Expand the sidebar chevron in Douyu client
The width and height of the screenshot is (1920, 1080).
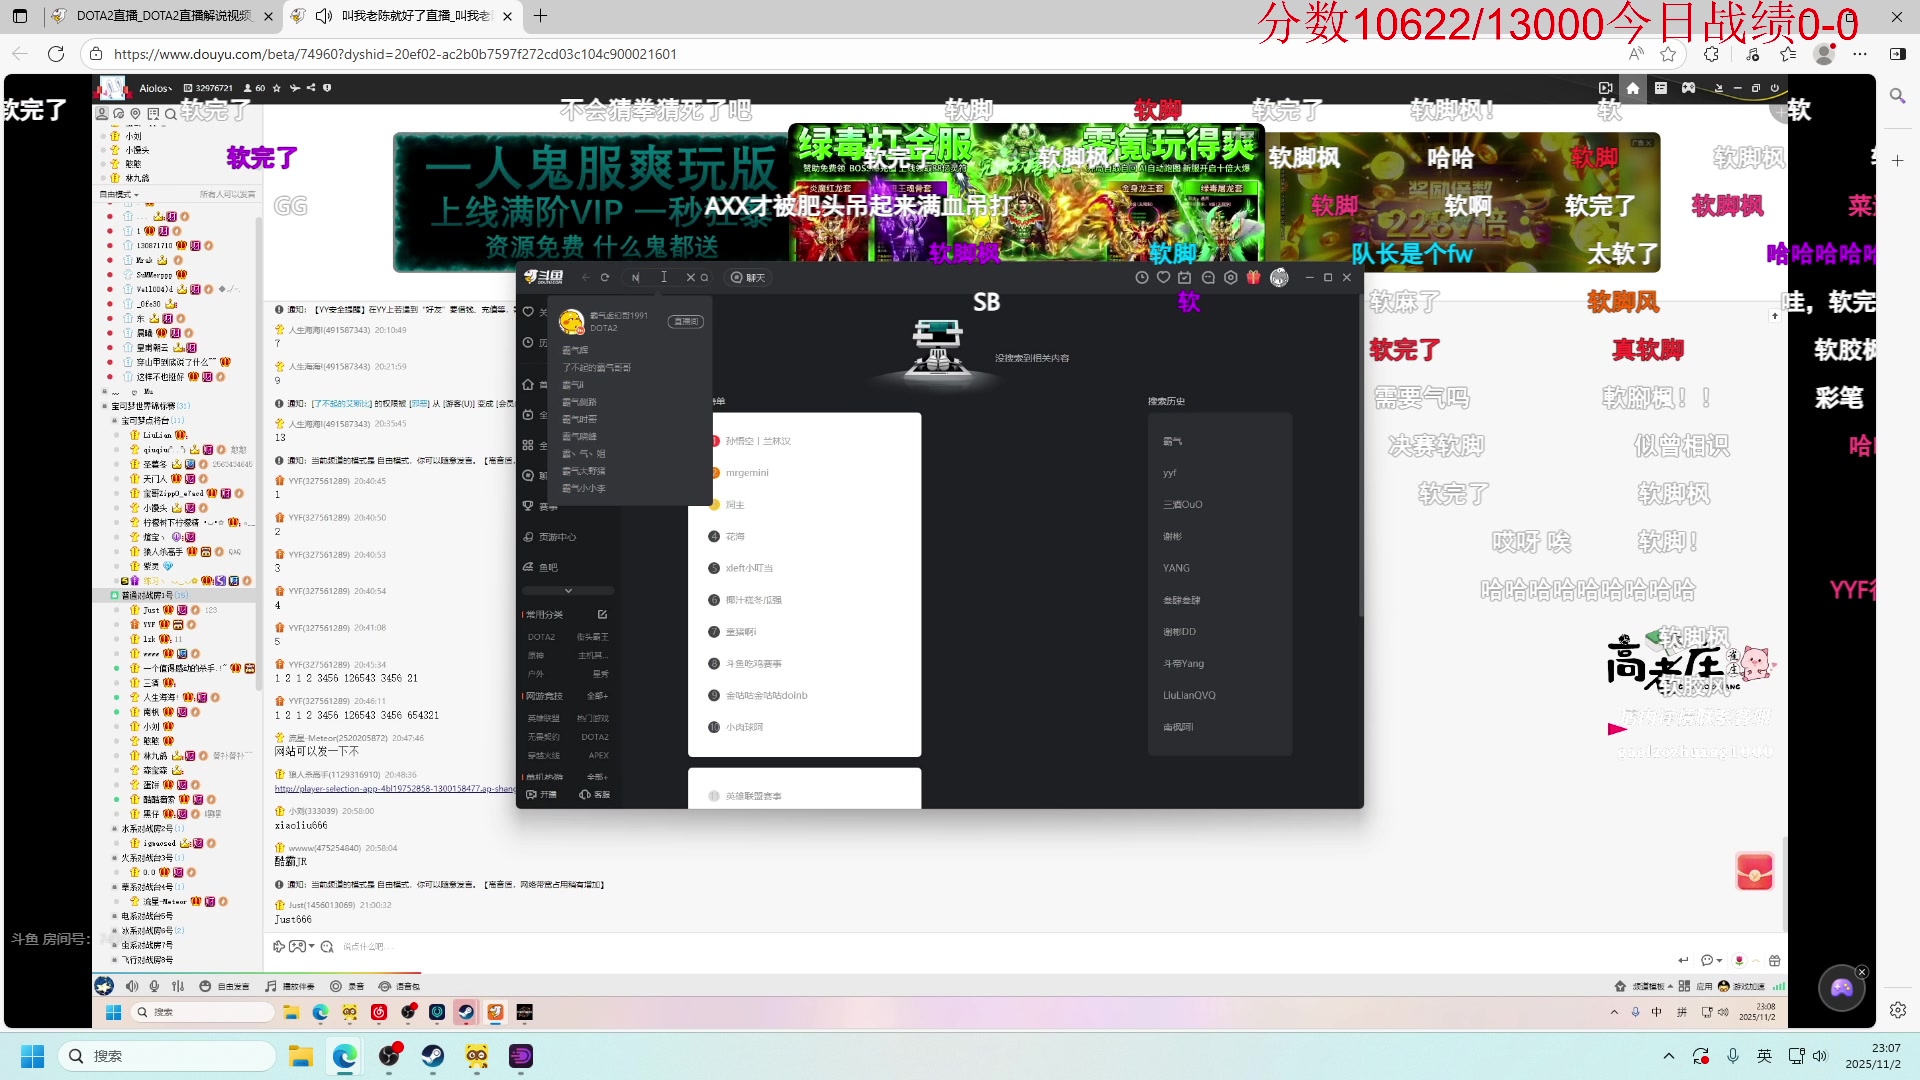568,591
